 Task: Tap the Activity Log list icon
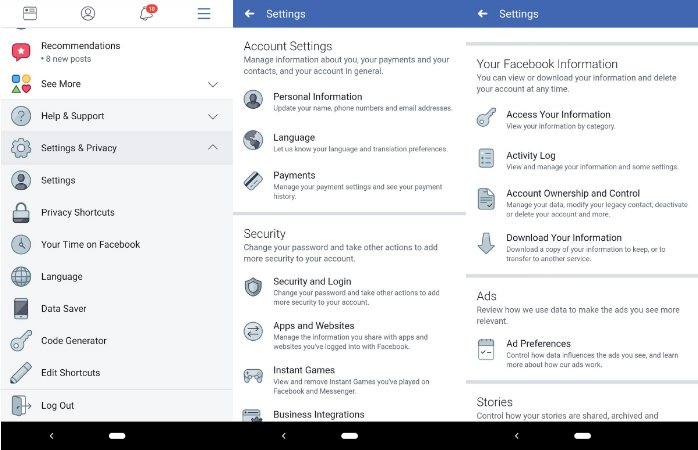(486, 158)
